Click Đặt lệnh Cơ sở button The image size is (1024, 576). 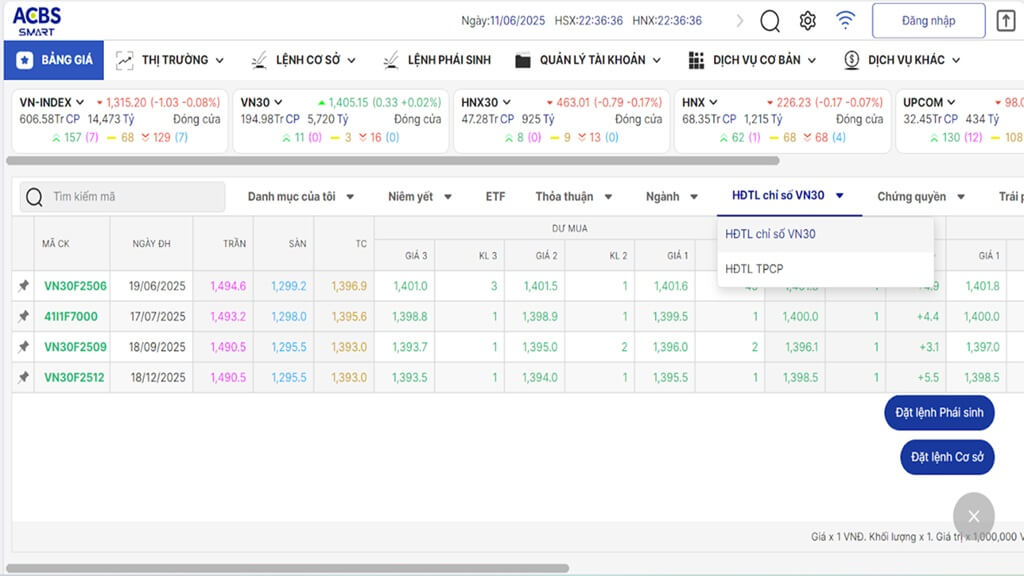coord(947,457)
